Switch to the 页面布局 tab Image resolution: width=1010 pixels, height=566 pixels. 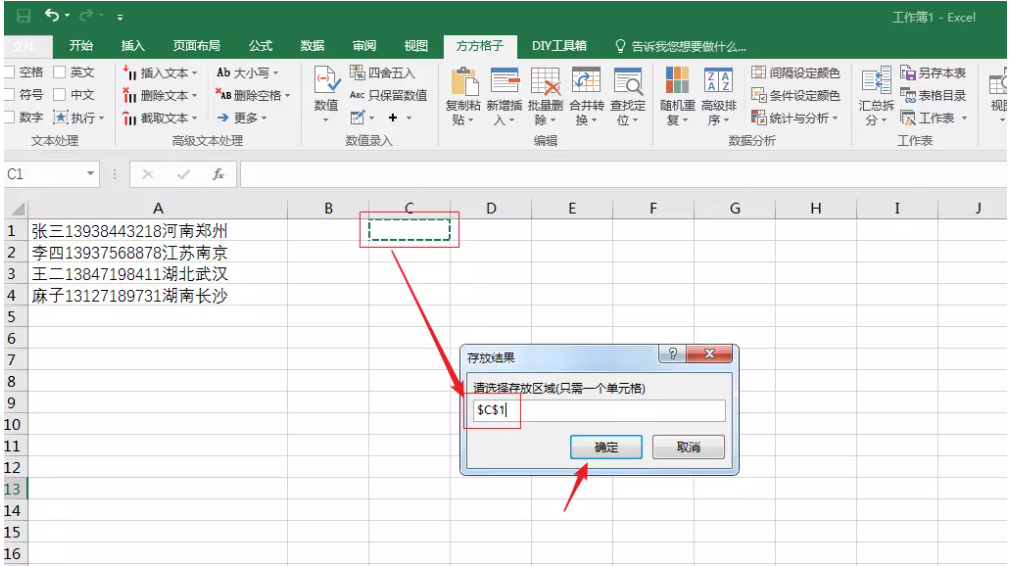(196, 46)
